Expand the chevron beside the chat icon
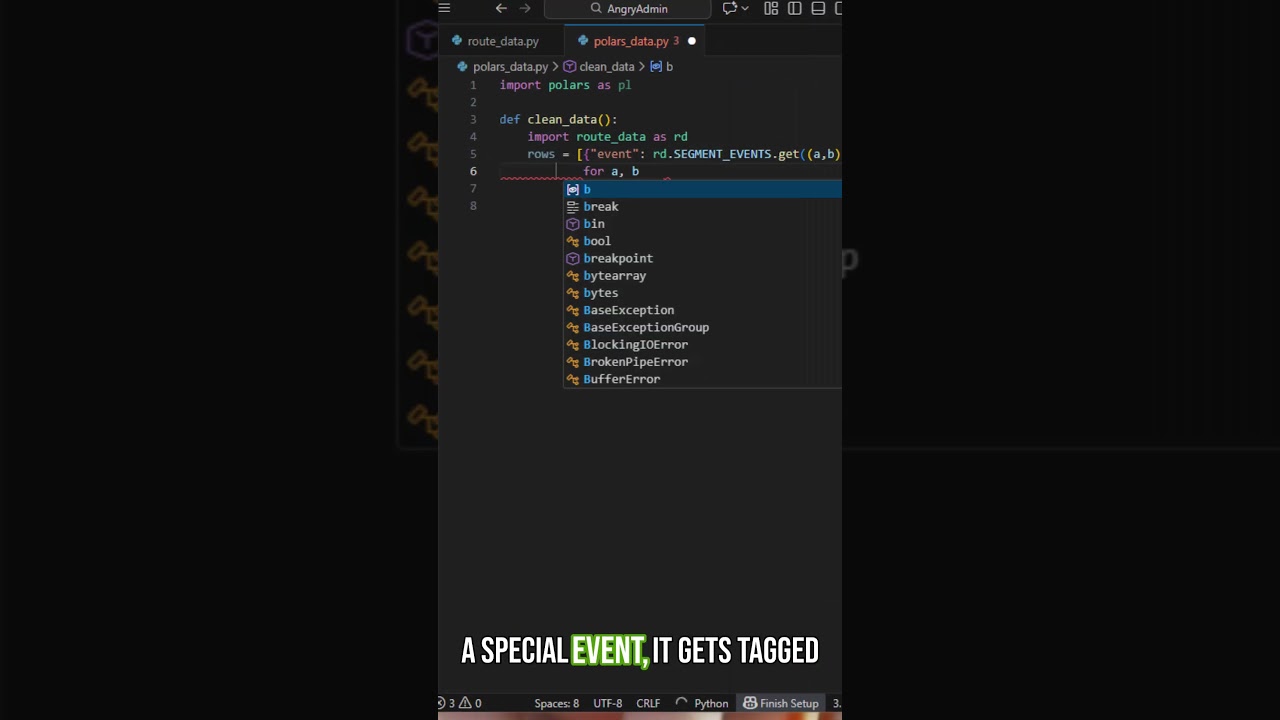1280x720 pixels. point(745,8)
